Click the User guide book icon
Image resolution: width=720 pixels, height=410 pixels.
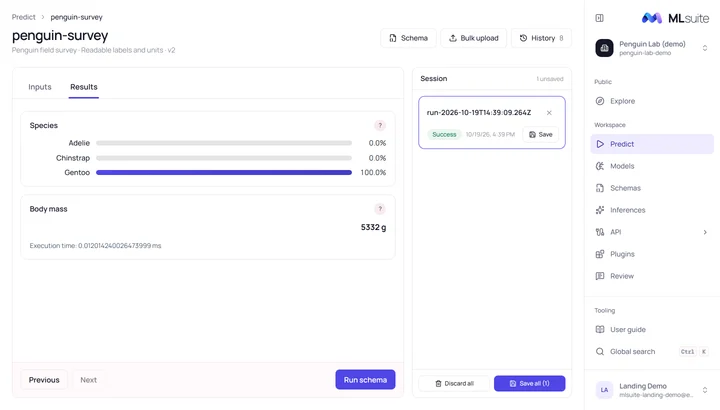[x=600, y=329]
